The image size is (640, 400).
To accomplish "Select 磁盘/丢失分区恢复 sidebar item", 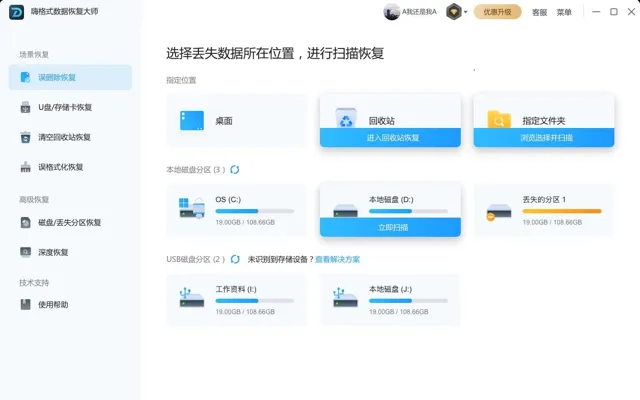I will click(70, 222).
